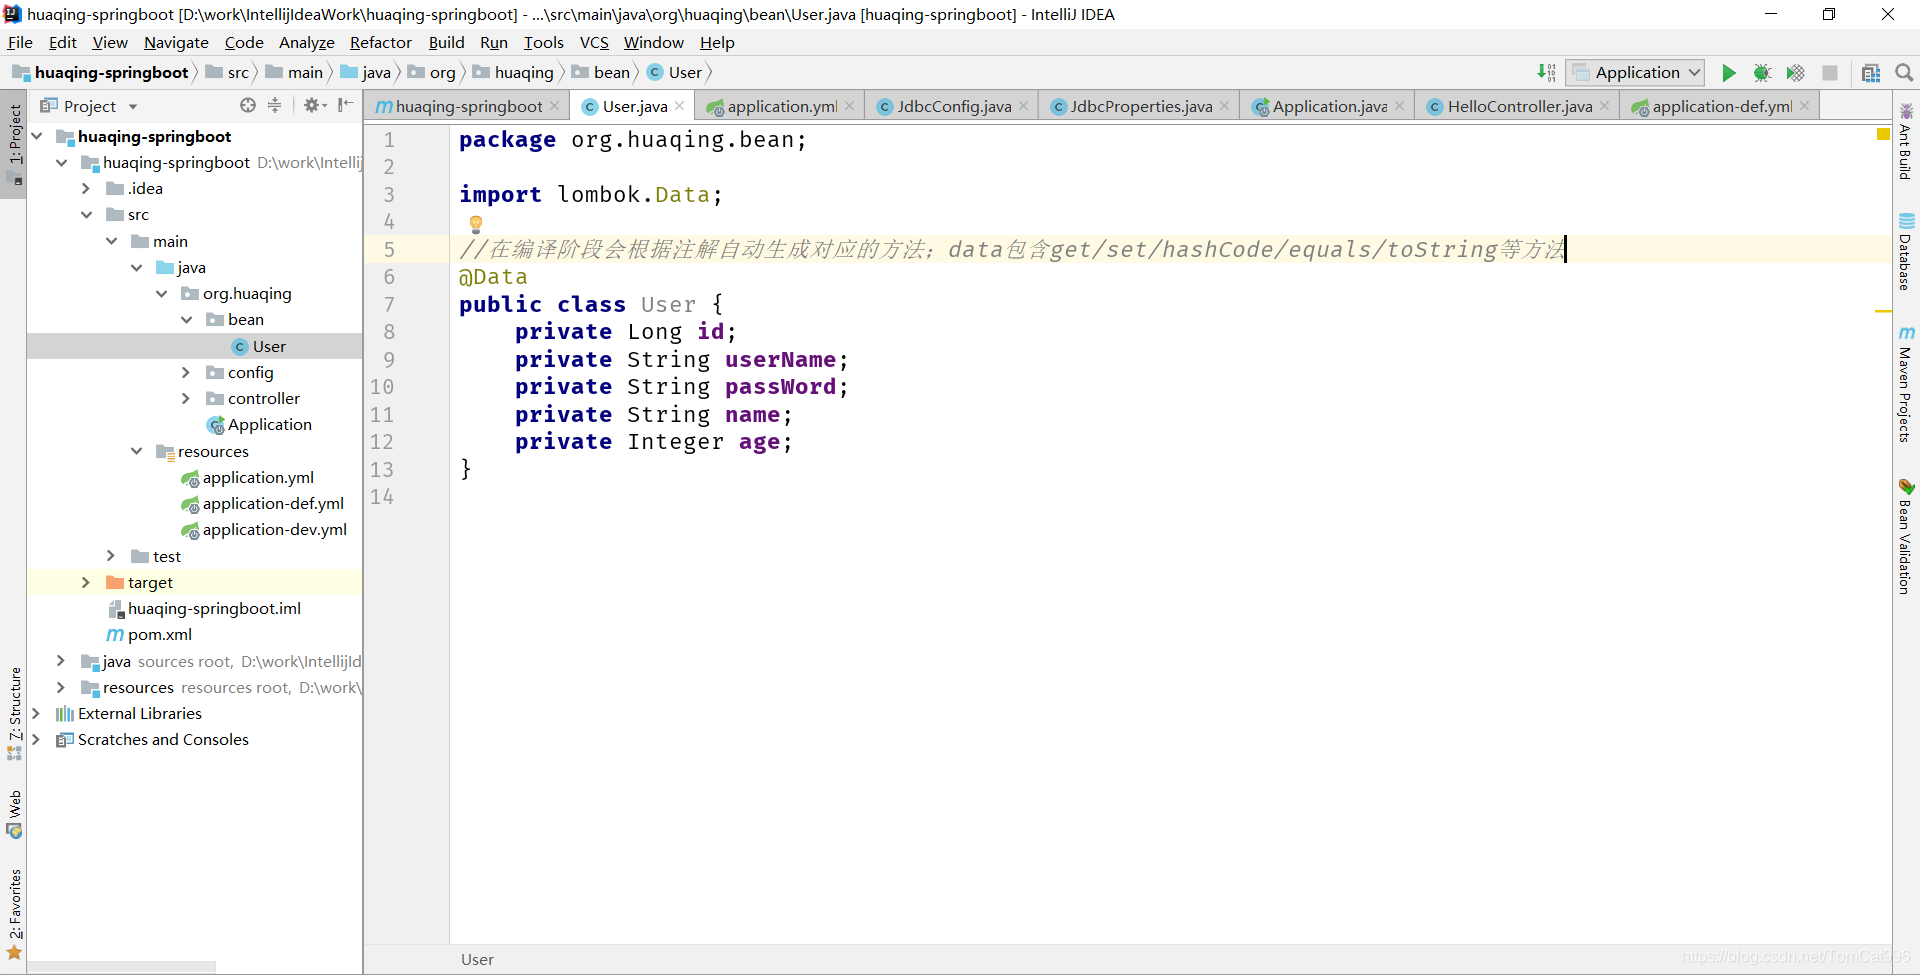1920x975 pixels.
Task: Open Maven Projects tool window
Action: click(1906, 384)
